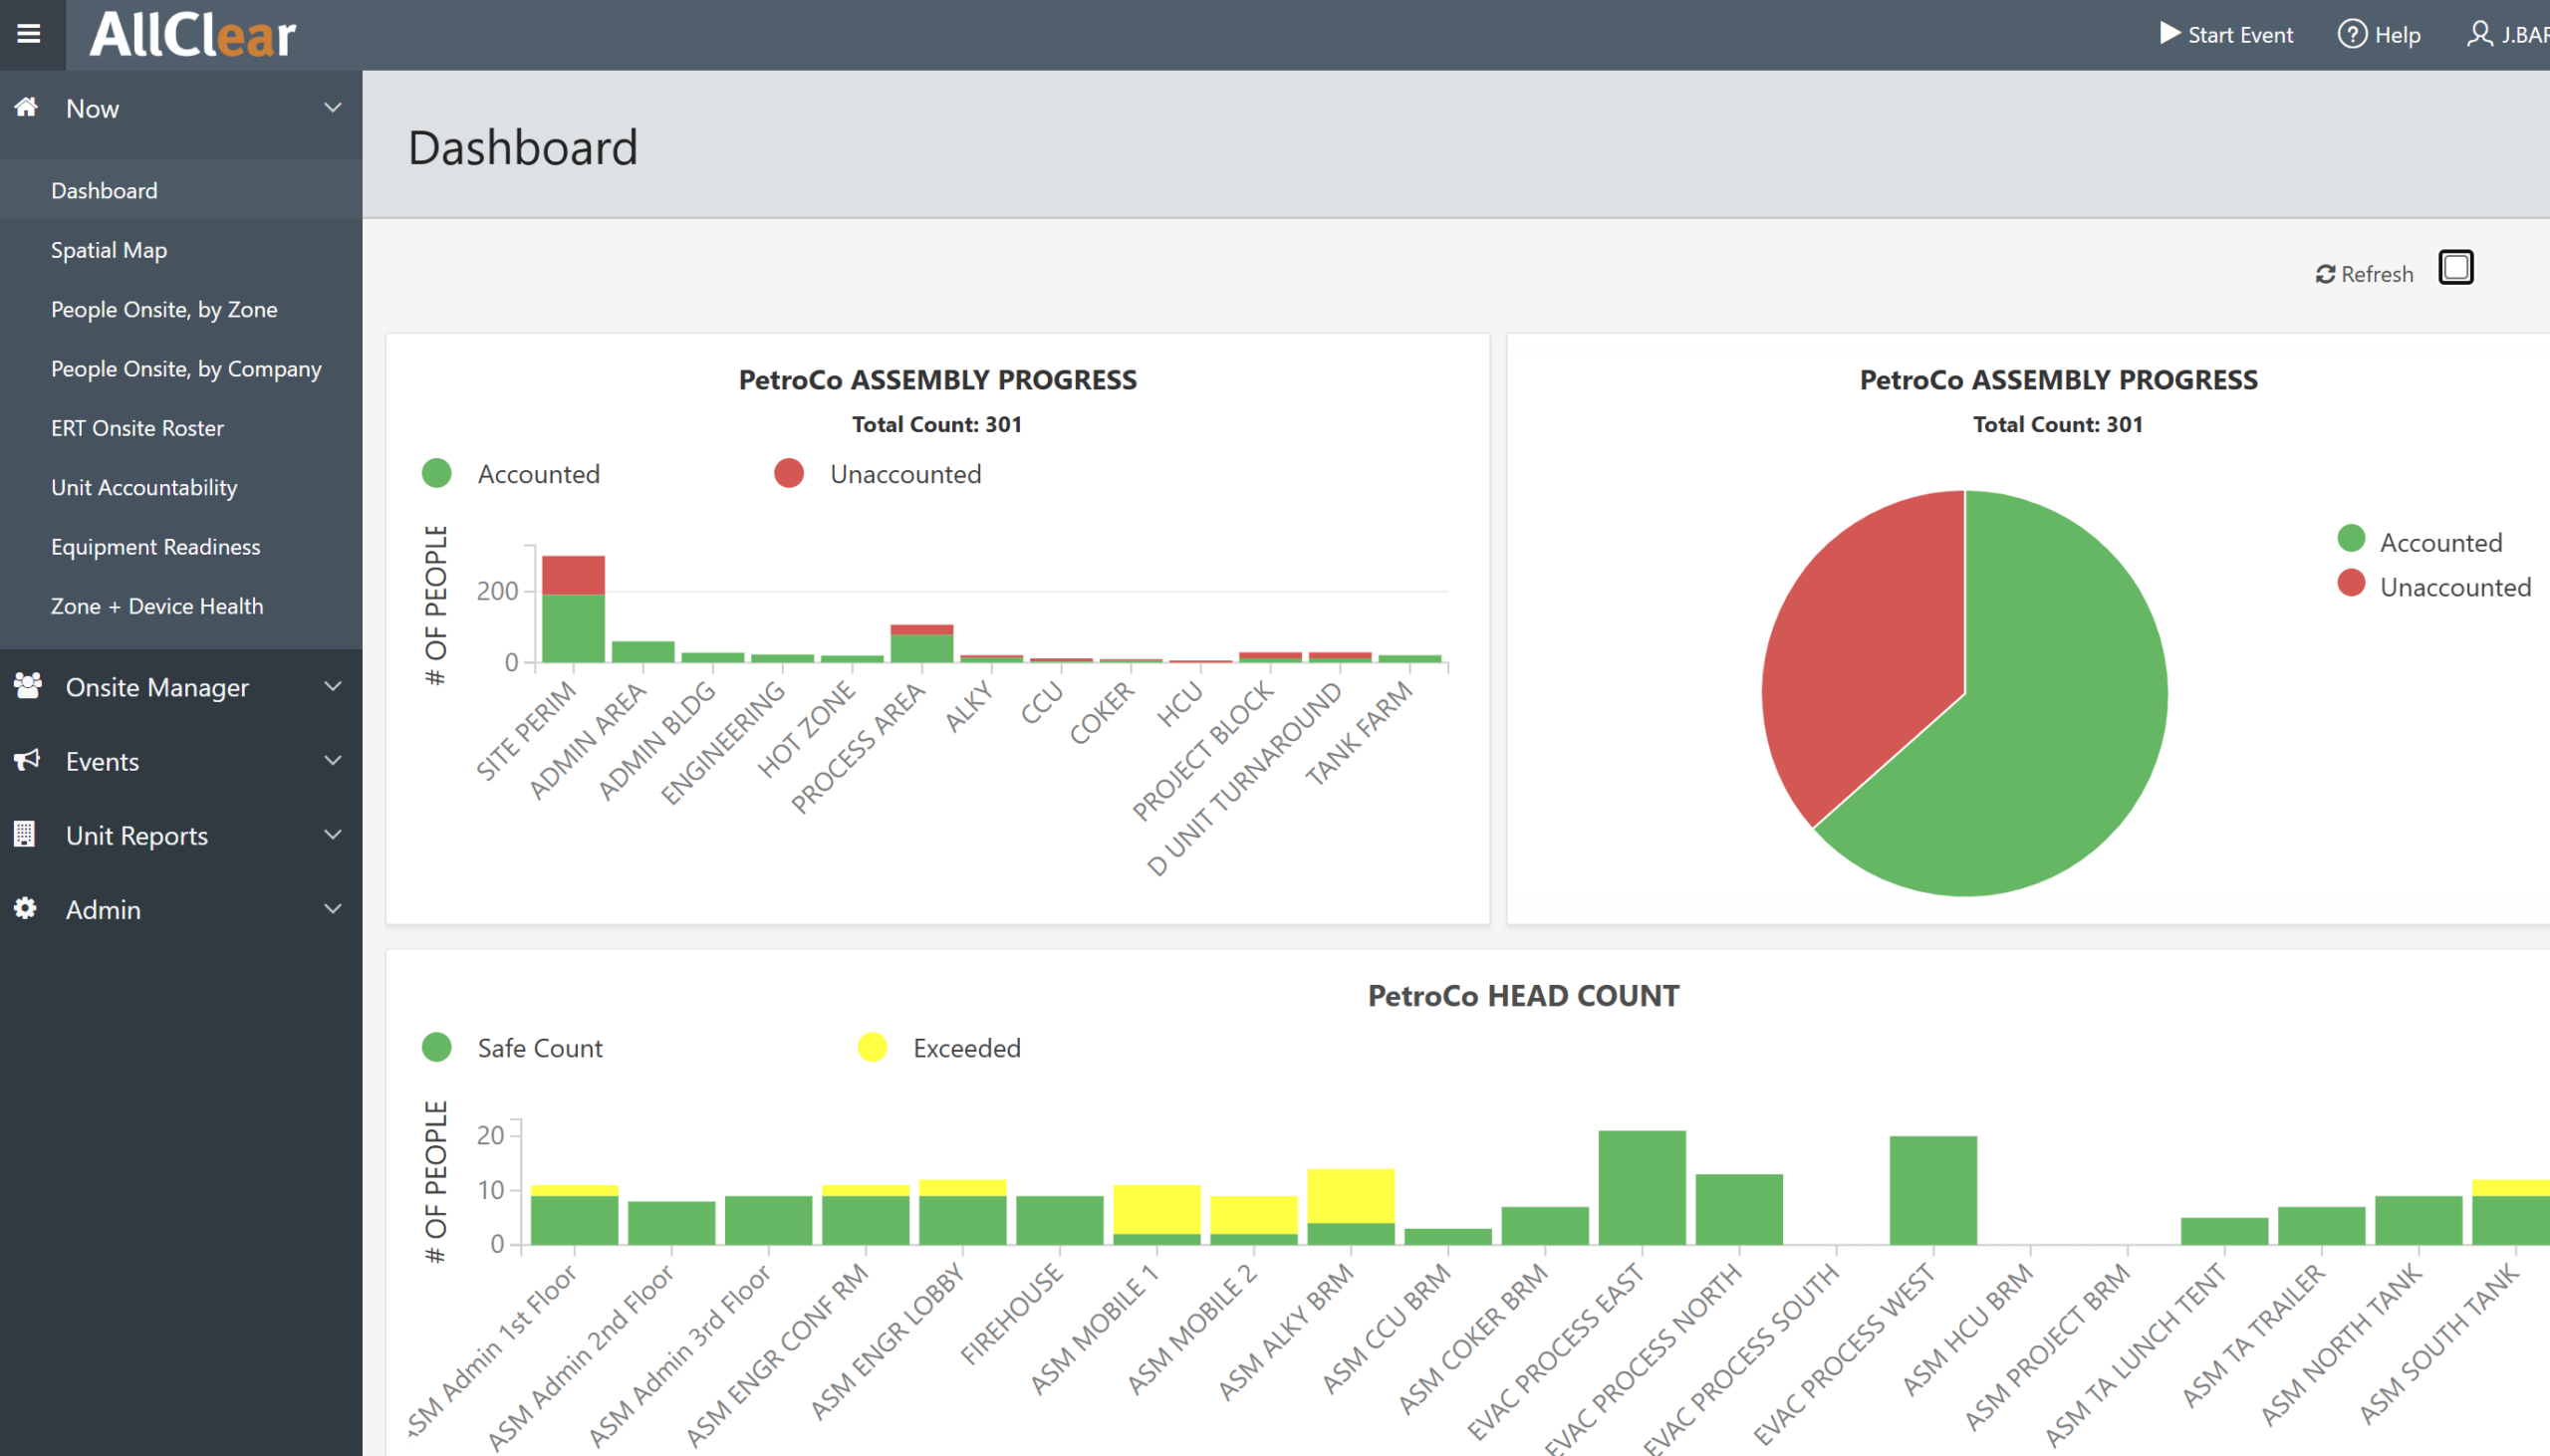Click the Start Event label
The image size is (2550, 1456).
coord(2240,35)
